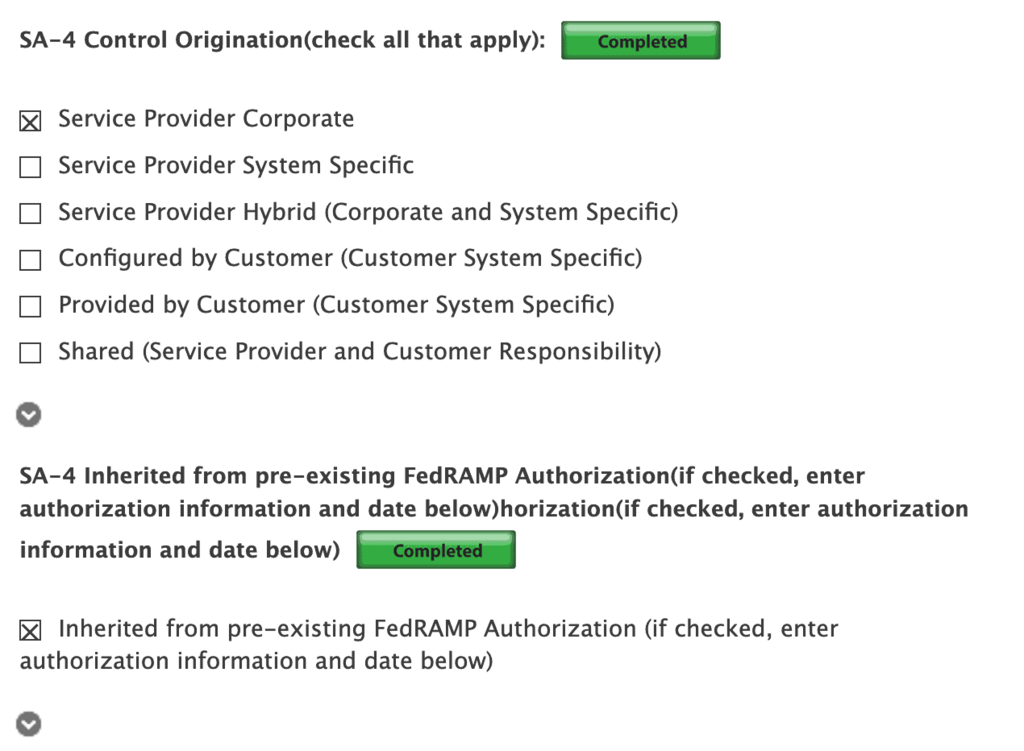Click the 'Shared (Service Provider and Customer Responsibility)' text
1024x751 pixels.
[x=360, y=351]
